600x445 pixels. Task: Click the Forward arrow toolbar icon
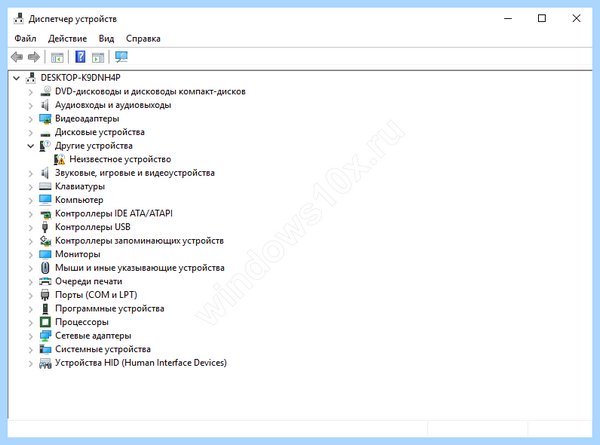click(34, 57)
